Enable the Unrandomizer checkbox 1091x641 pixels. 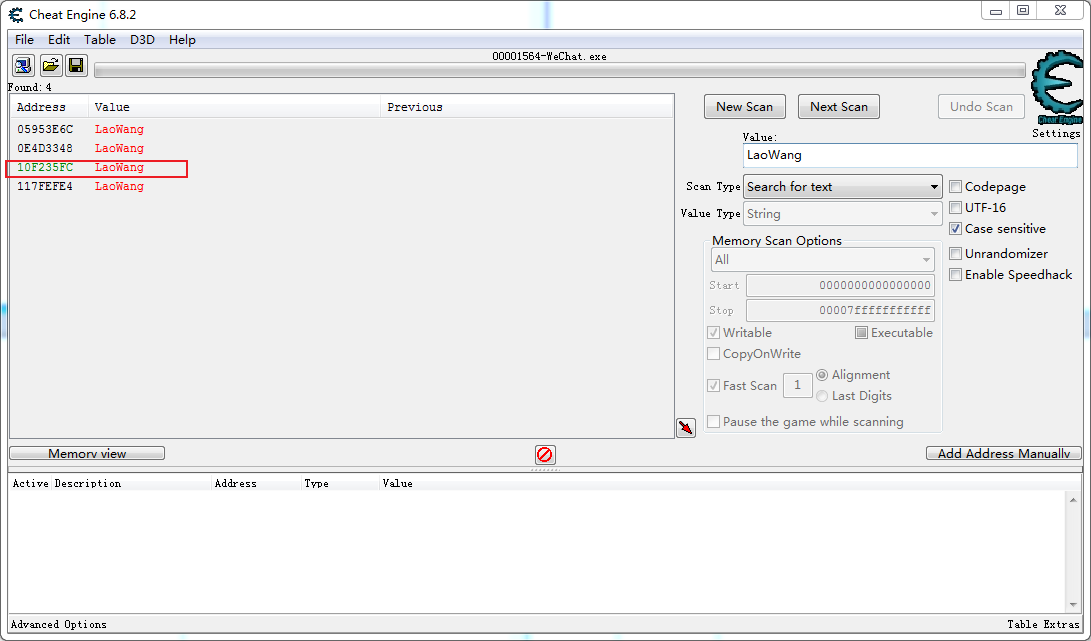(956, 253)
